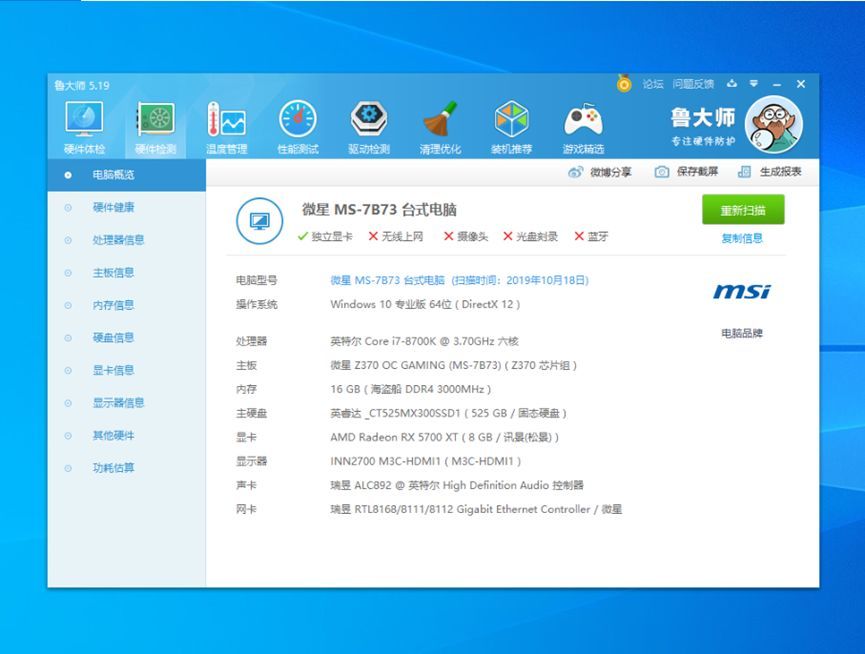Viewport: 865px width, 654px height.
Task: Click the Z370 OC GAMING motherboard value
Action: [x=453, y=365]
